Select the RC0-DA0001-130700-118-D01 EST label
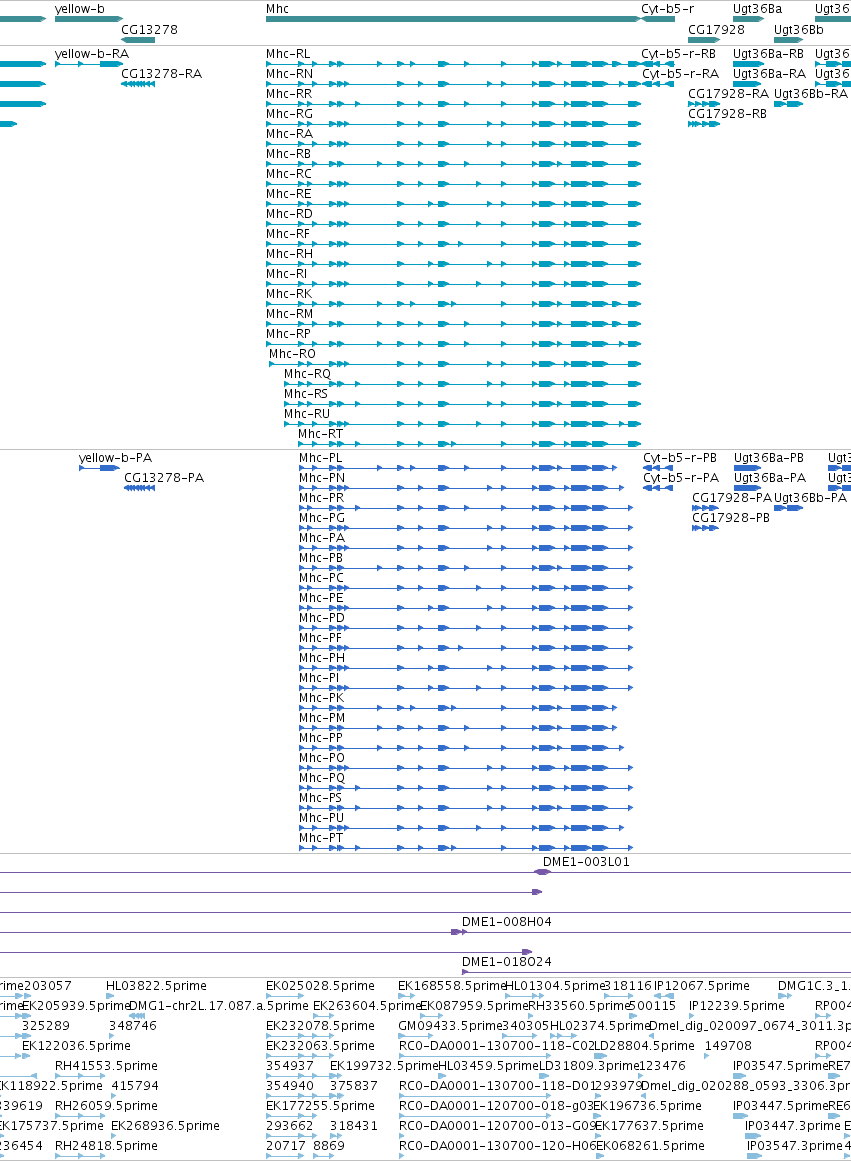This screenshot has width=851, height=1161. click(x=497, y=1086)
